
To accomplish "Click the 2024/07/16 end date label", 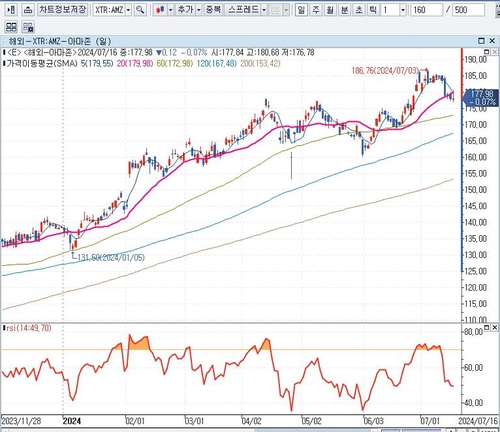I will point(478,421).
